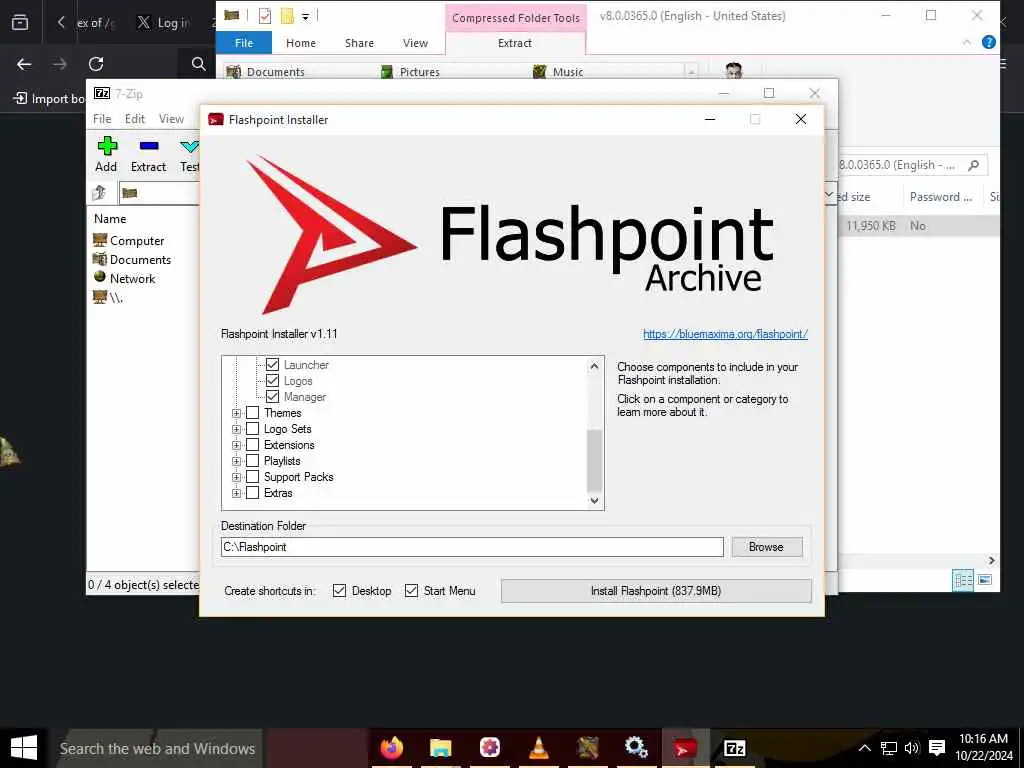Click the Destination Folder text field
Image resolution: width=1024 pixels, height=768 pixels.
[472, 547]
